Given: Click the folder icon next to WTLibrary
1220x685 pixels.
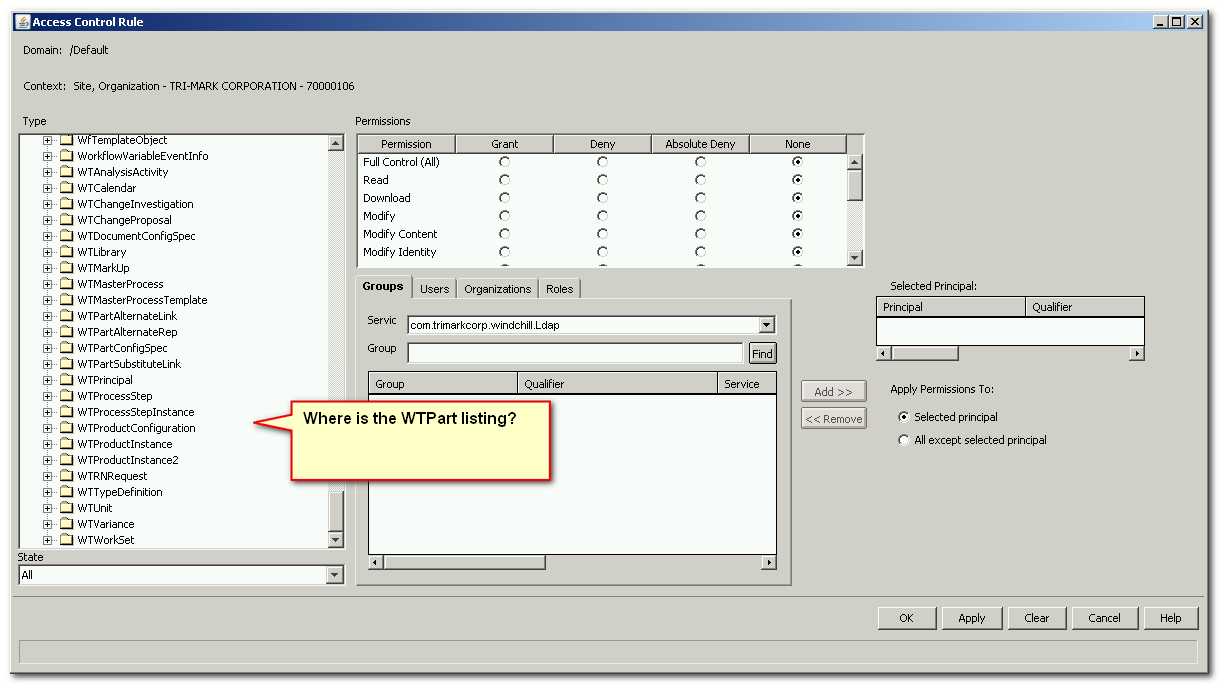Looking at the screenshot, I should [x=66, y=252].
